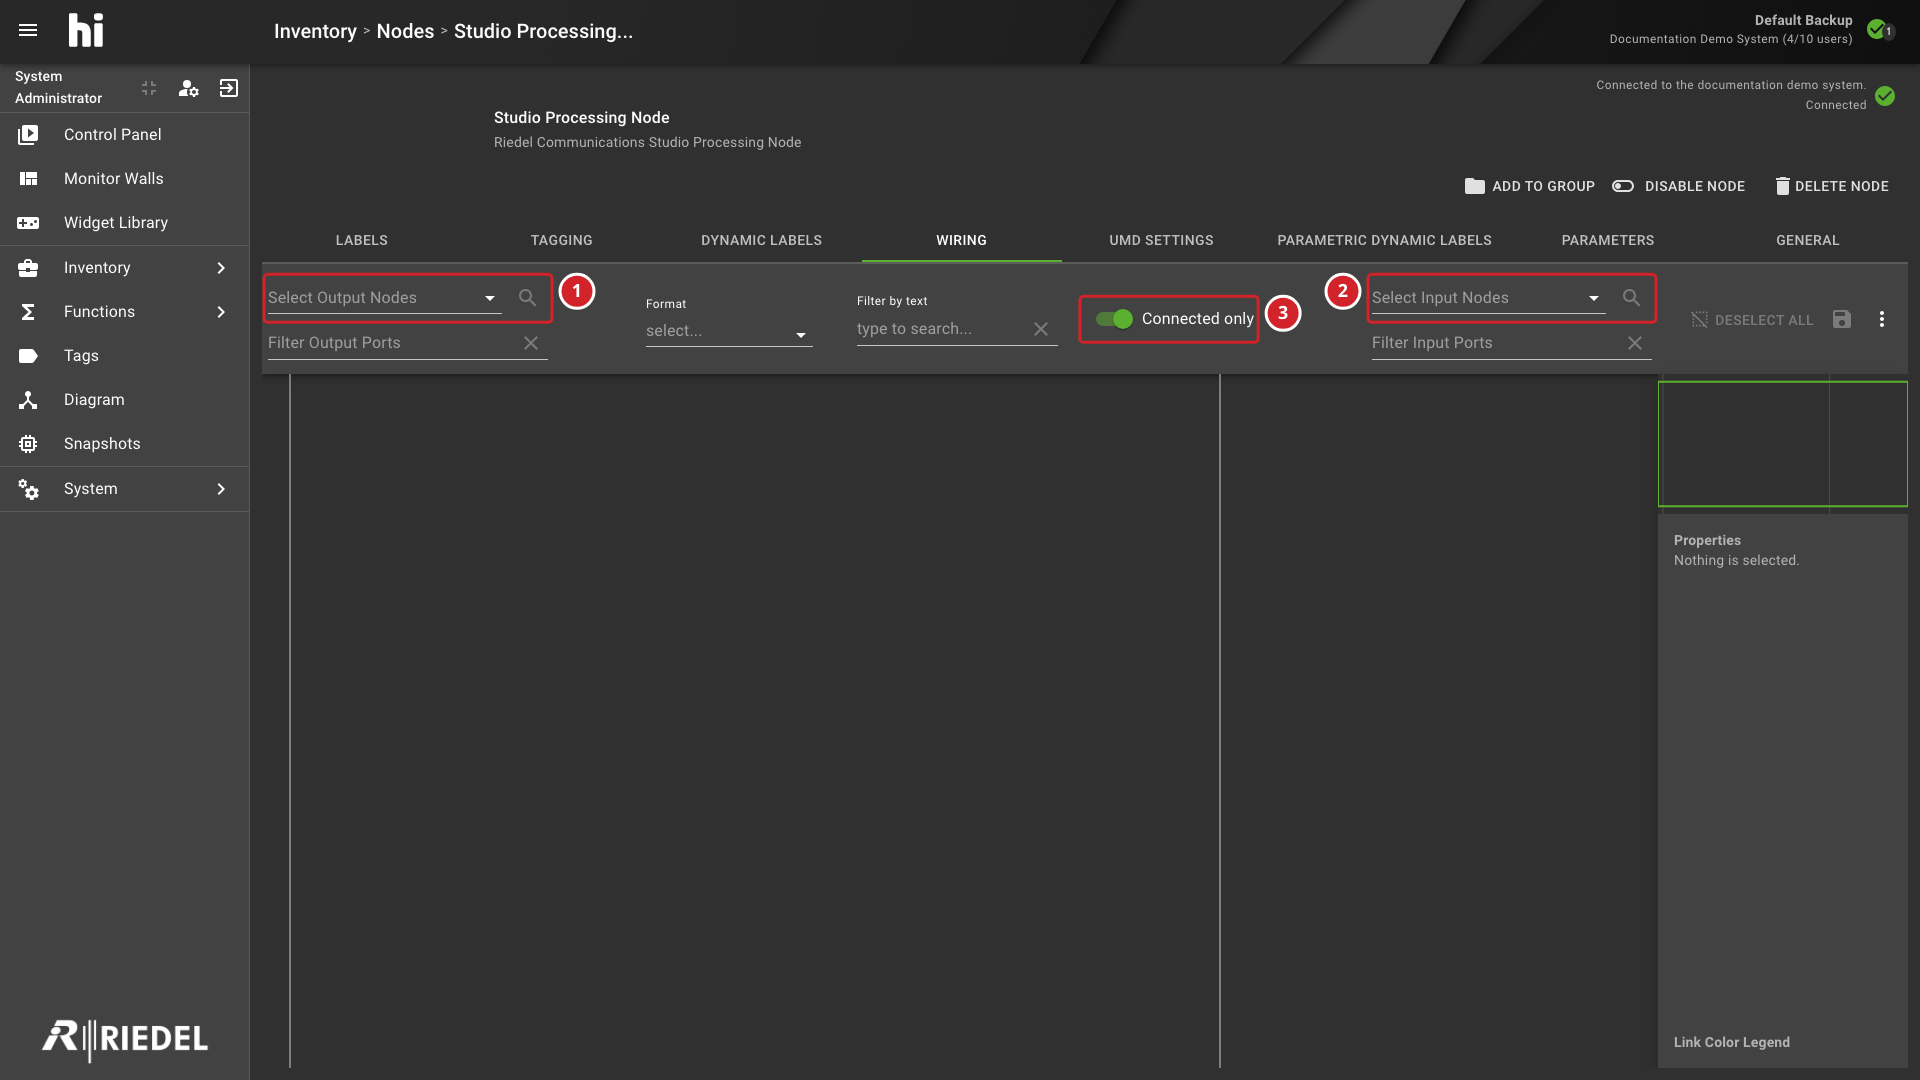Open Select Output Nodes dropdown
This screenshot has width=1920, height=1080.
point(384,298)
